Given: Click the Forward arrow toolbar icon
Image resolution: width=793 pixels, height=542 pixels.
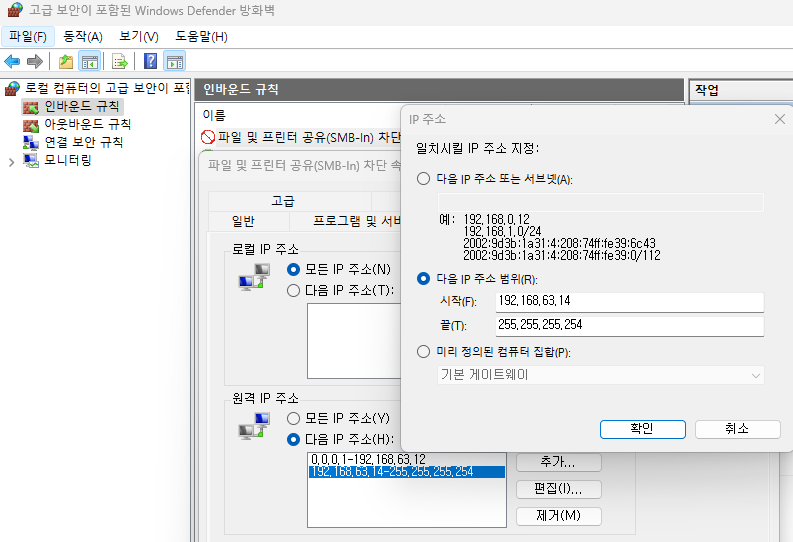Looking at the screenshot, I should [x=34, y=62].
